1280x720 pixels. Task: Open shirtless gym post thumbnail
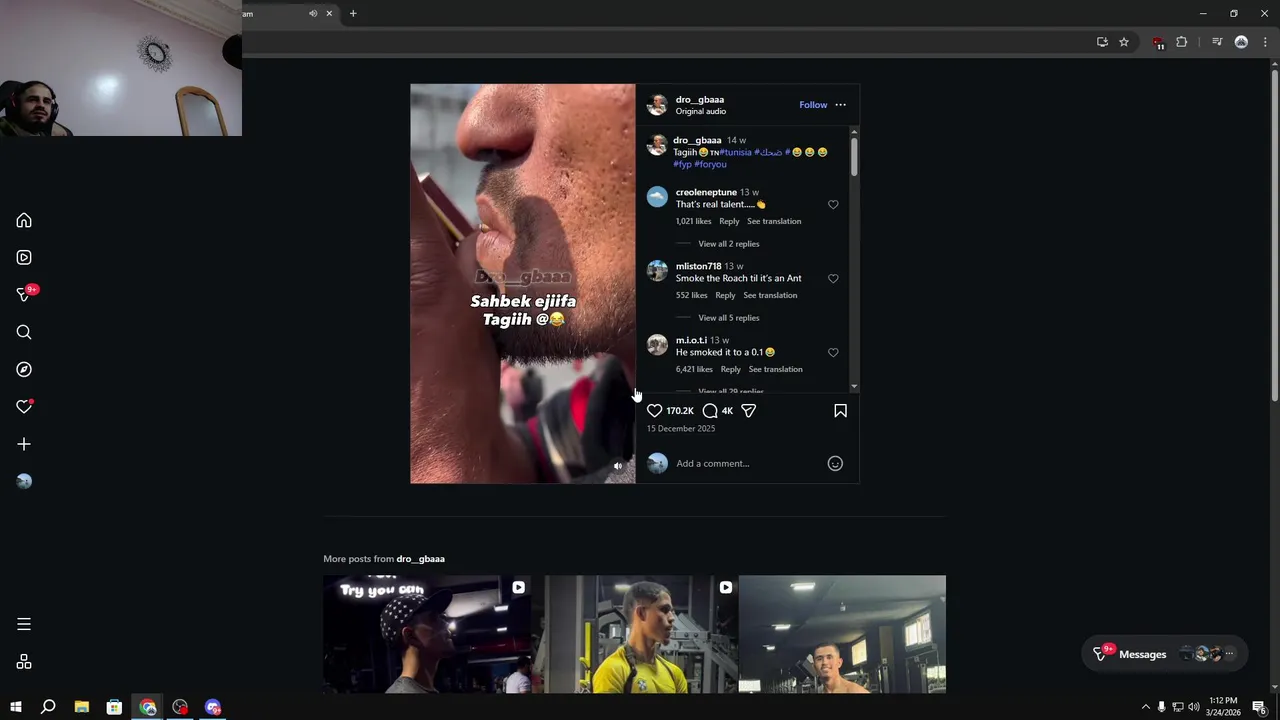click(x=842, y=634)
